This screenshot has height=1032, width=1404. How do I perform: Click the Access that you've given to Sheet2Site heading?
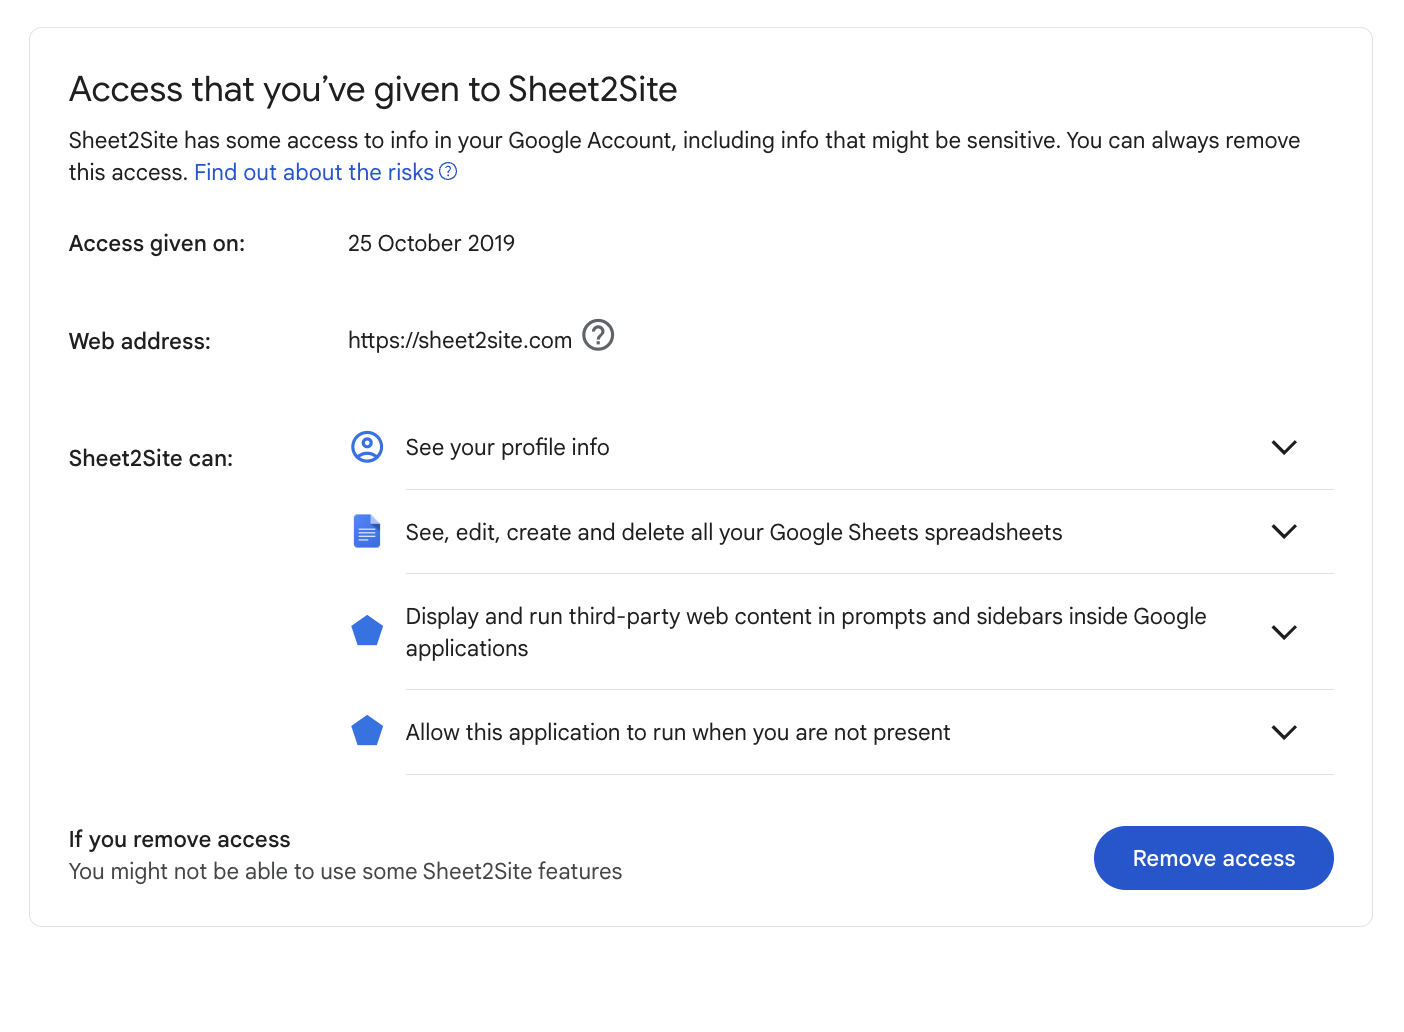pos(373,90)
